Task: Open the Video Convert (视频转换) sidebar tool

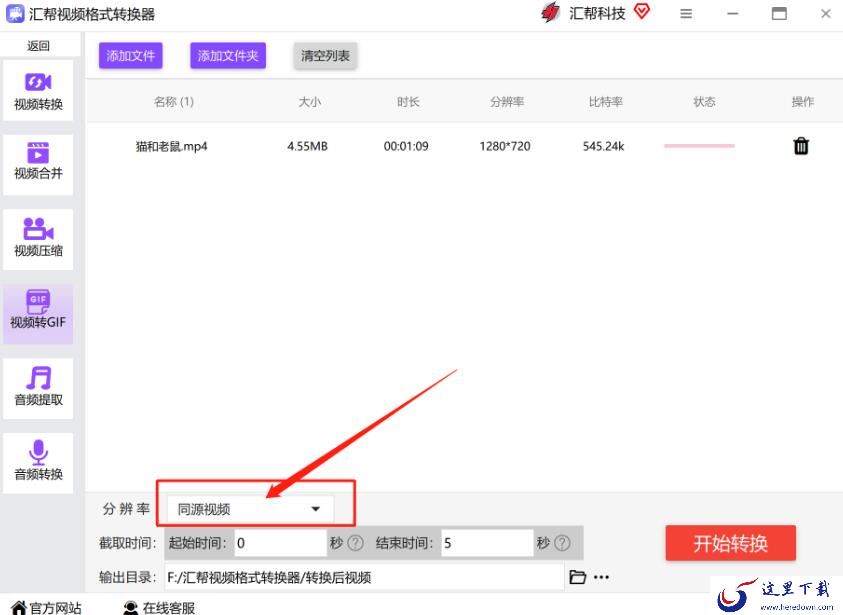Action: point(38,91)
